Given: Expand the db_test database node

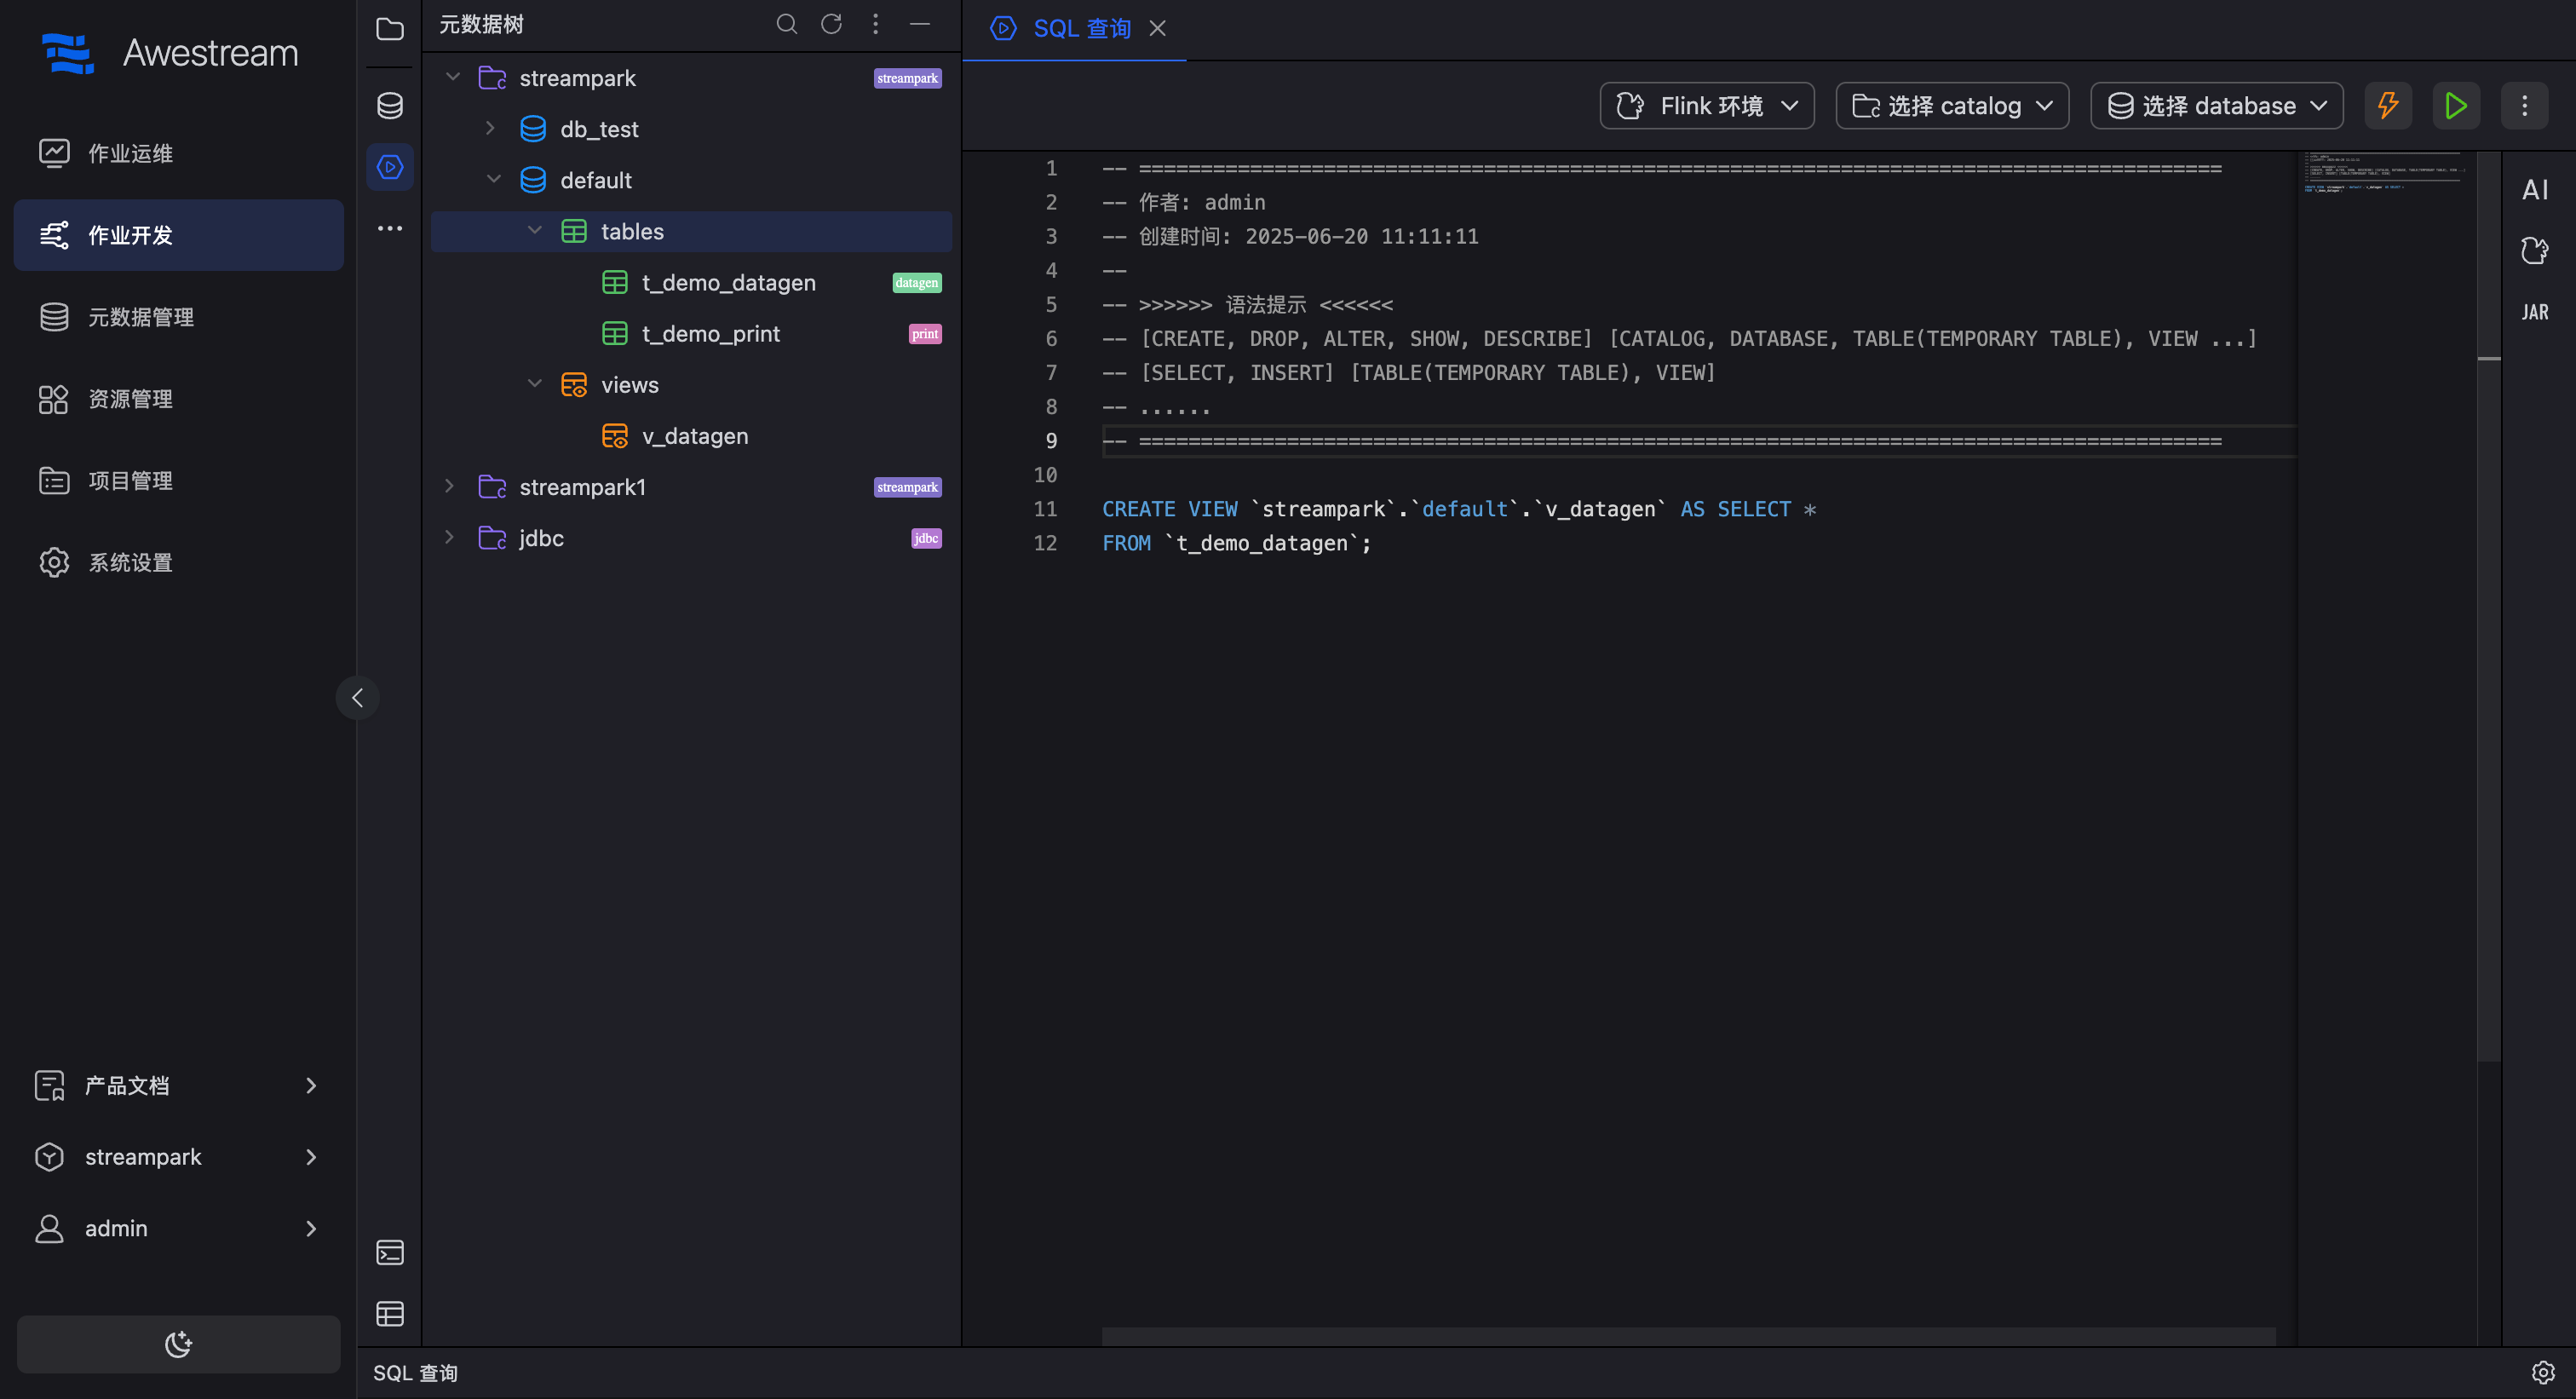Looking at the screenshot, I should (490, 129).
